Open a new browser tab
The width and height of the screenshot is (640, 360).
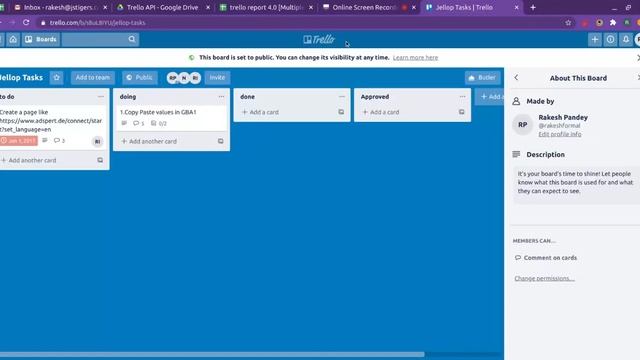[533, 7]
